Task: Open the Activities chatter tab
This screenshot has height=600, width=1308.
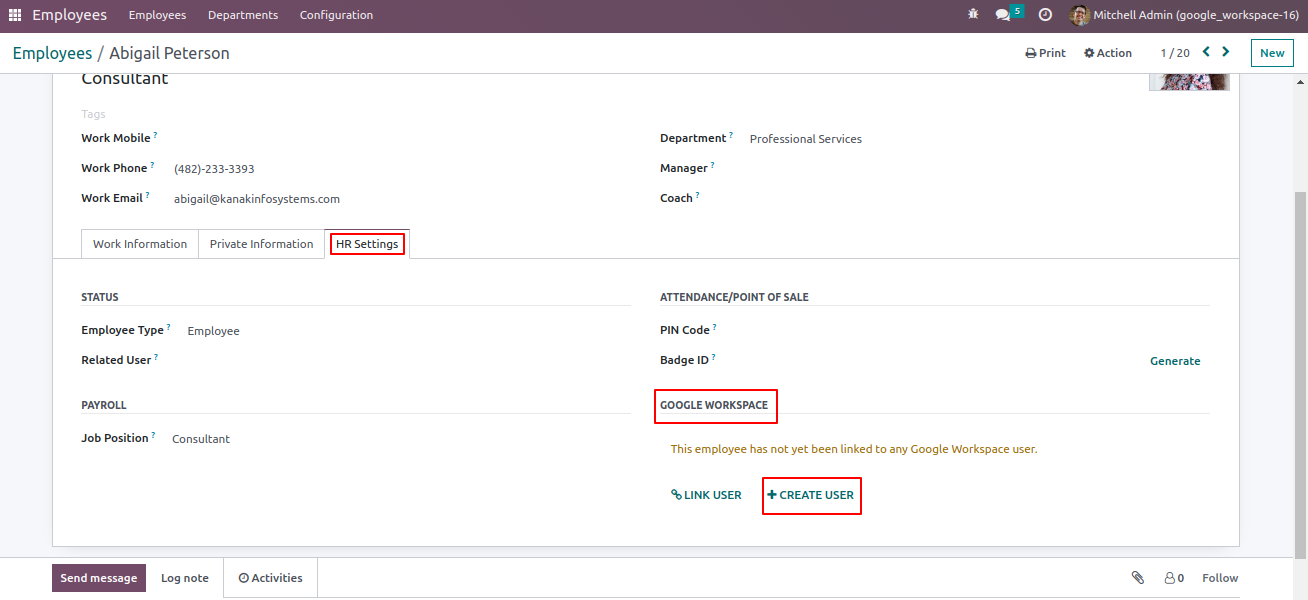Action: [x=270, y=578]
